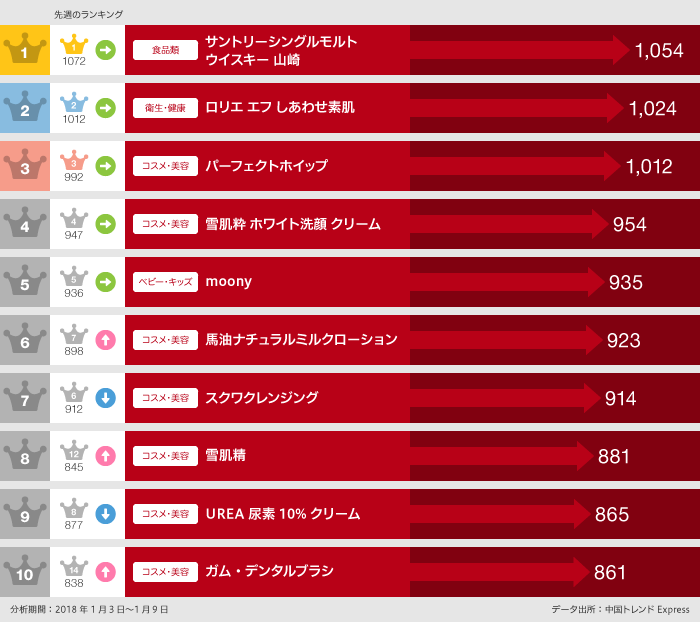Click the ベビー・キッズ category tag
The width and height of the screenshot is (700, 622).
coord(166,282)
